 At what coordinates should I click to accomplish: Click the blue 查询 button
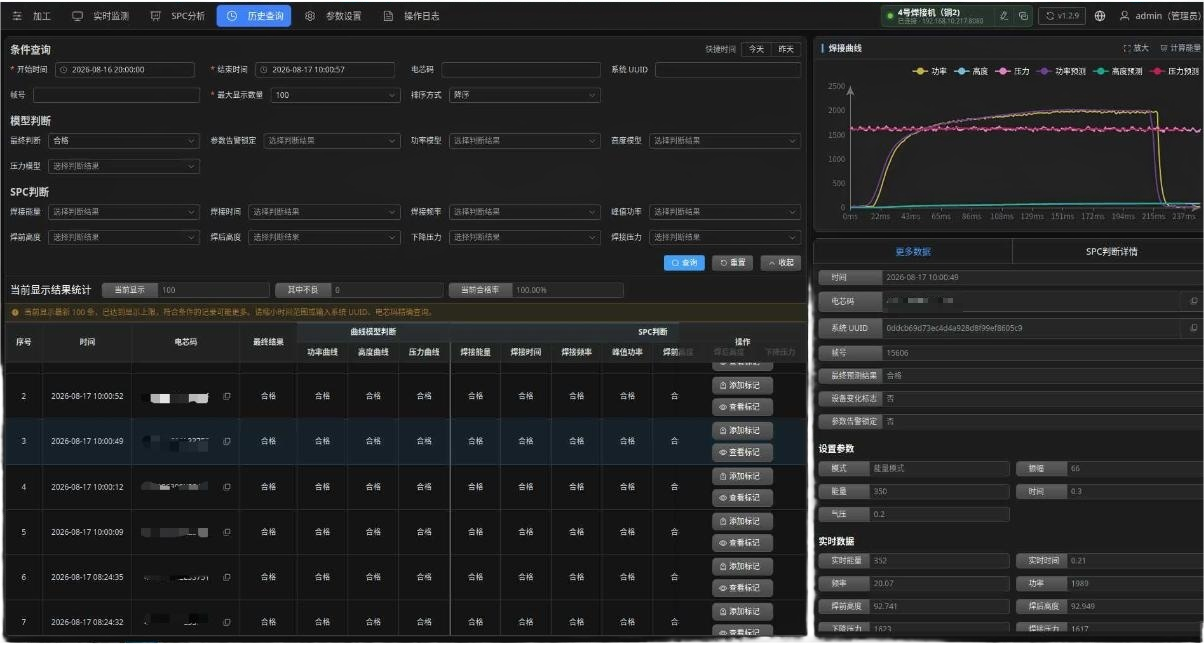click(684, 263)
